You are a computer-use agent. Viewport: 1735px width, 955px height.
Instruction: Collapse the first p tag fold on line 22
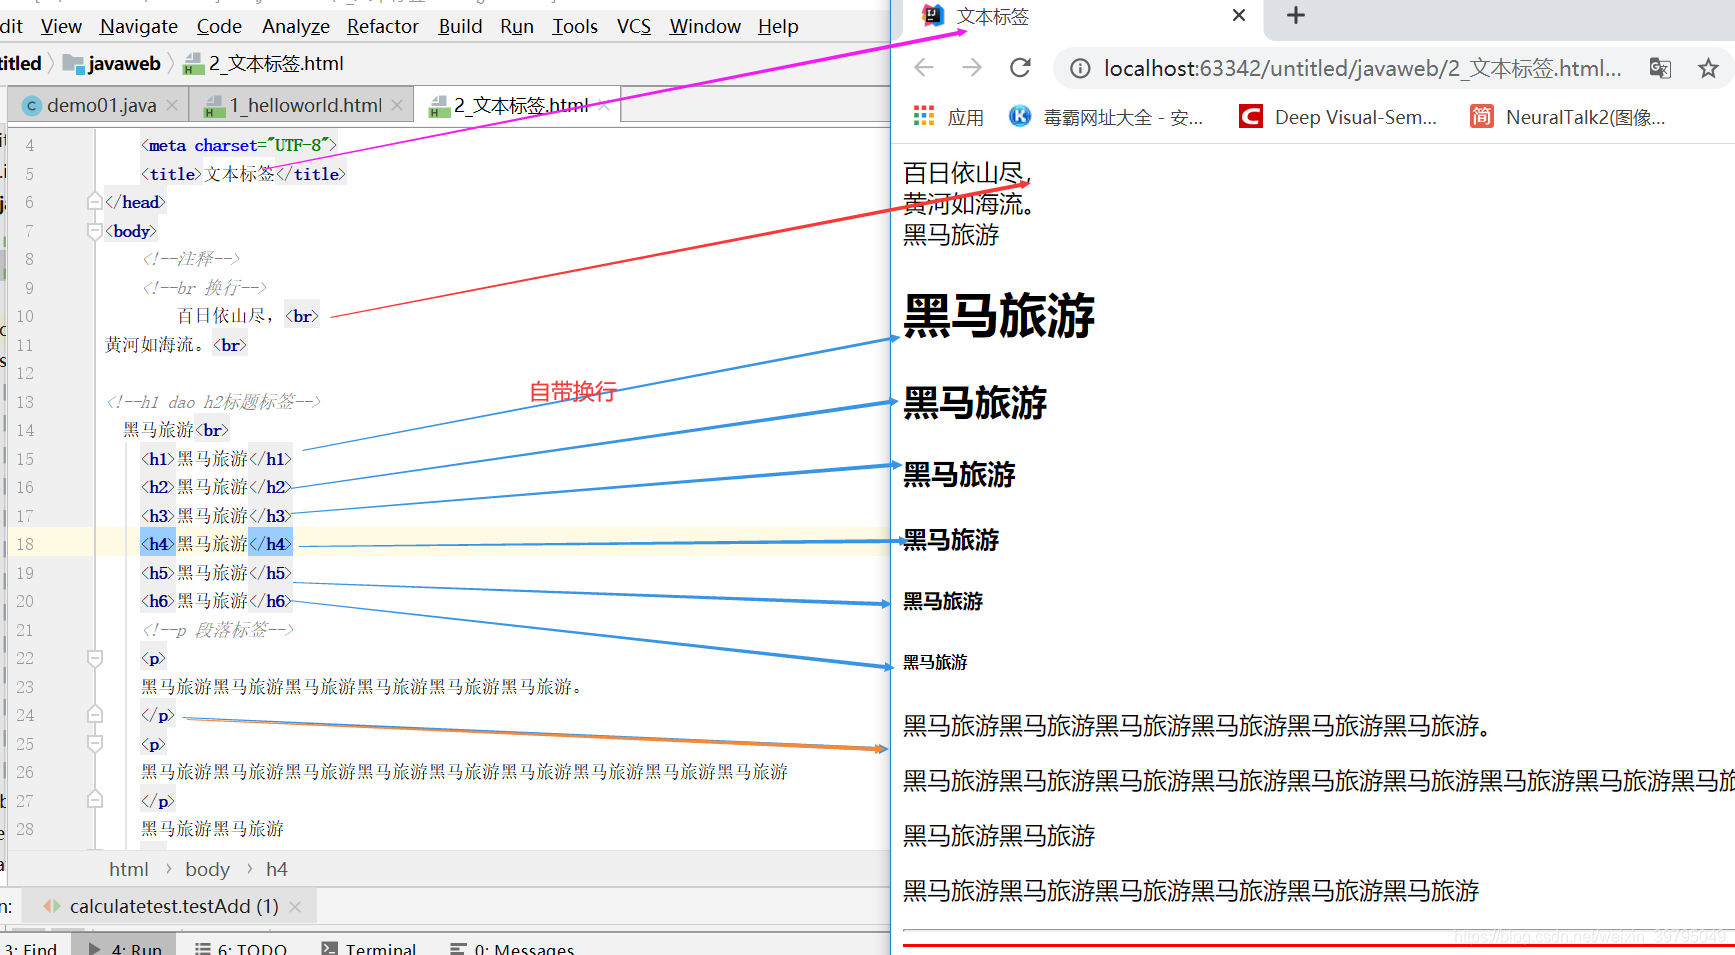(x=95, y=658)
